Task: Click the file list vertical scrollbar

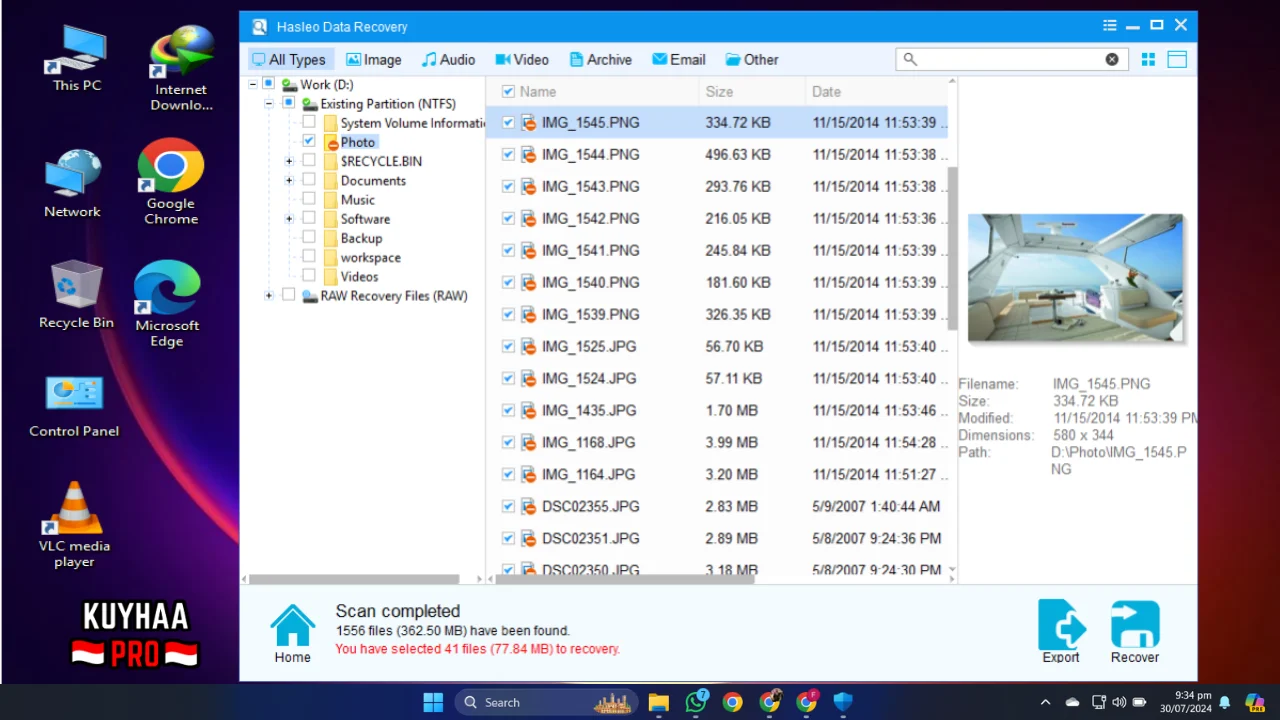Action: (x=953, y=248)
